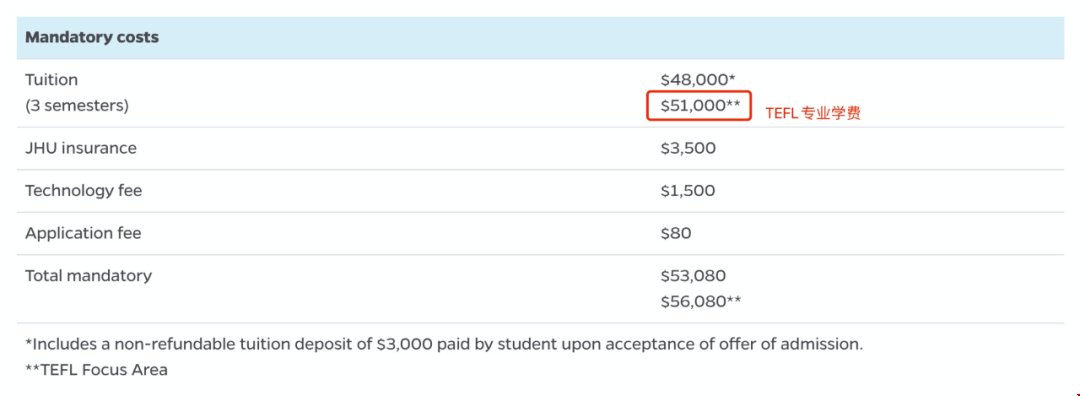Viewport: 1080px width, 396px height.
Task: Click the non-refundable tuition deposit footnote
Action: [x=444, y=344]
